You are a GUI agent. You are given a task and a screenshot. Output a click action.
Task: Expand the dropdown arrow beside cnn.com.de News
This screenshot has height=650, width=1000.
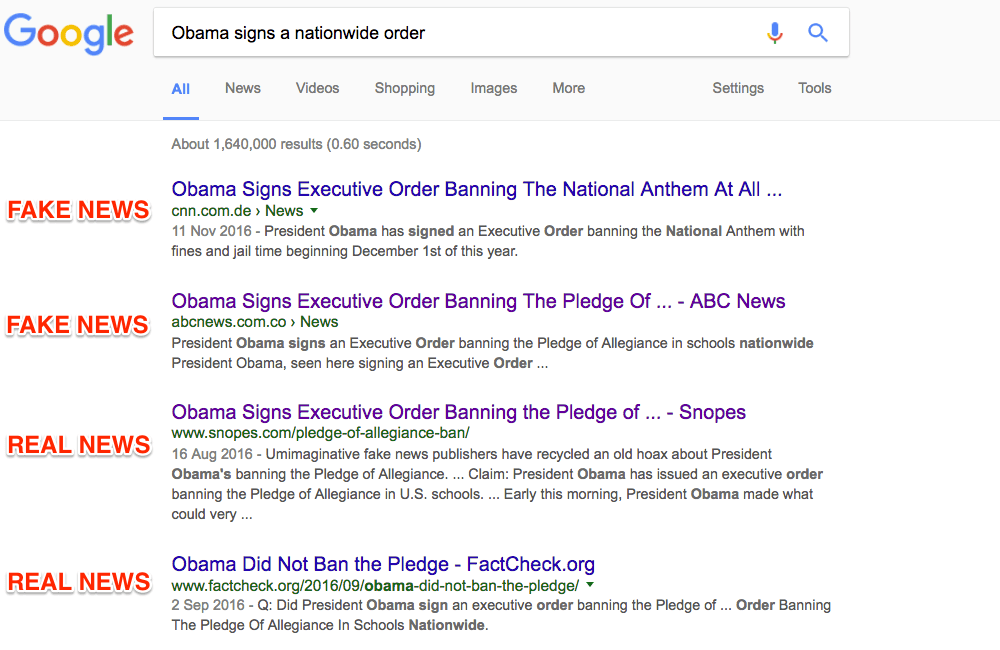point(314,211)
